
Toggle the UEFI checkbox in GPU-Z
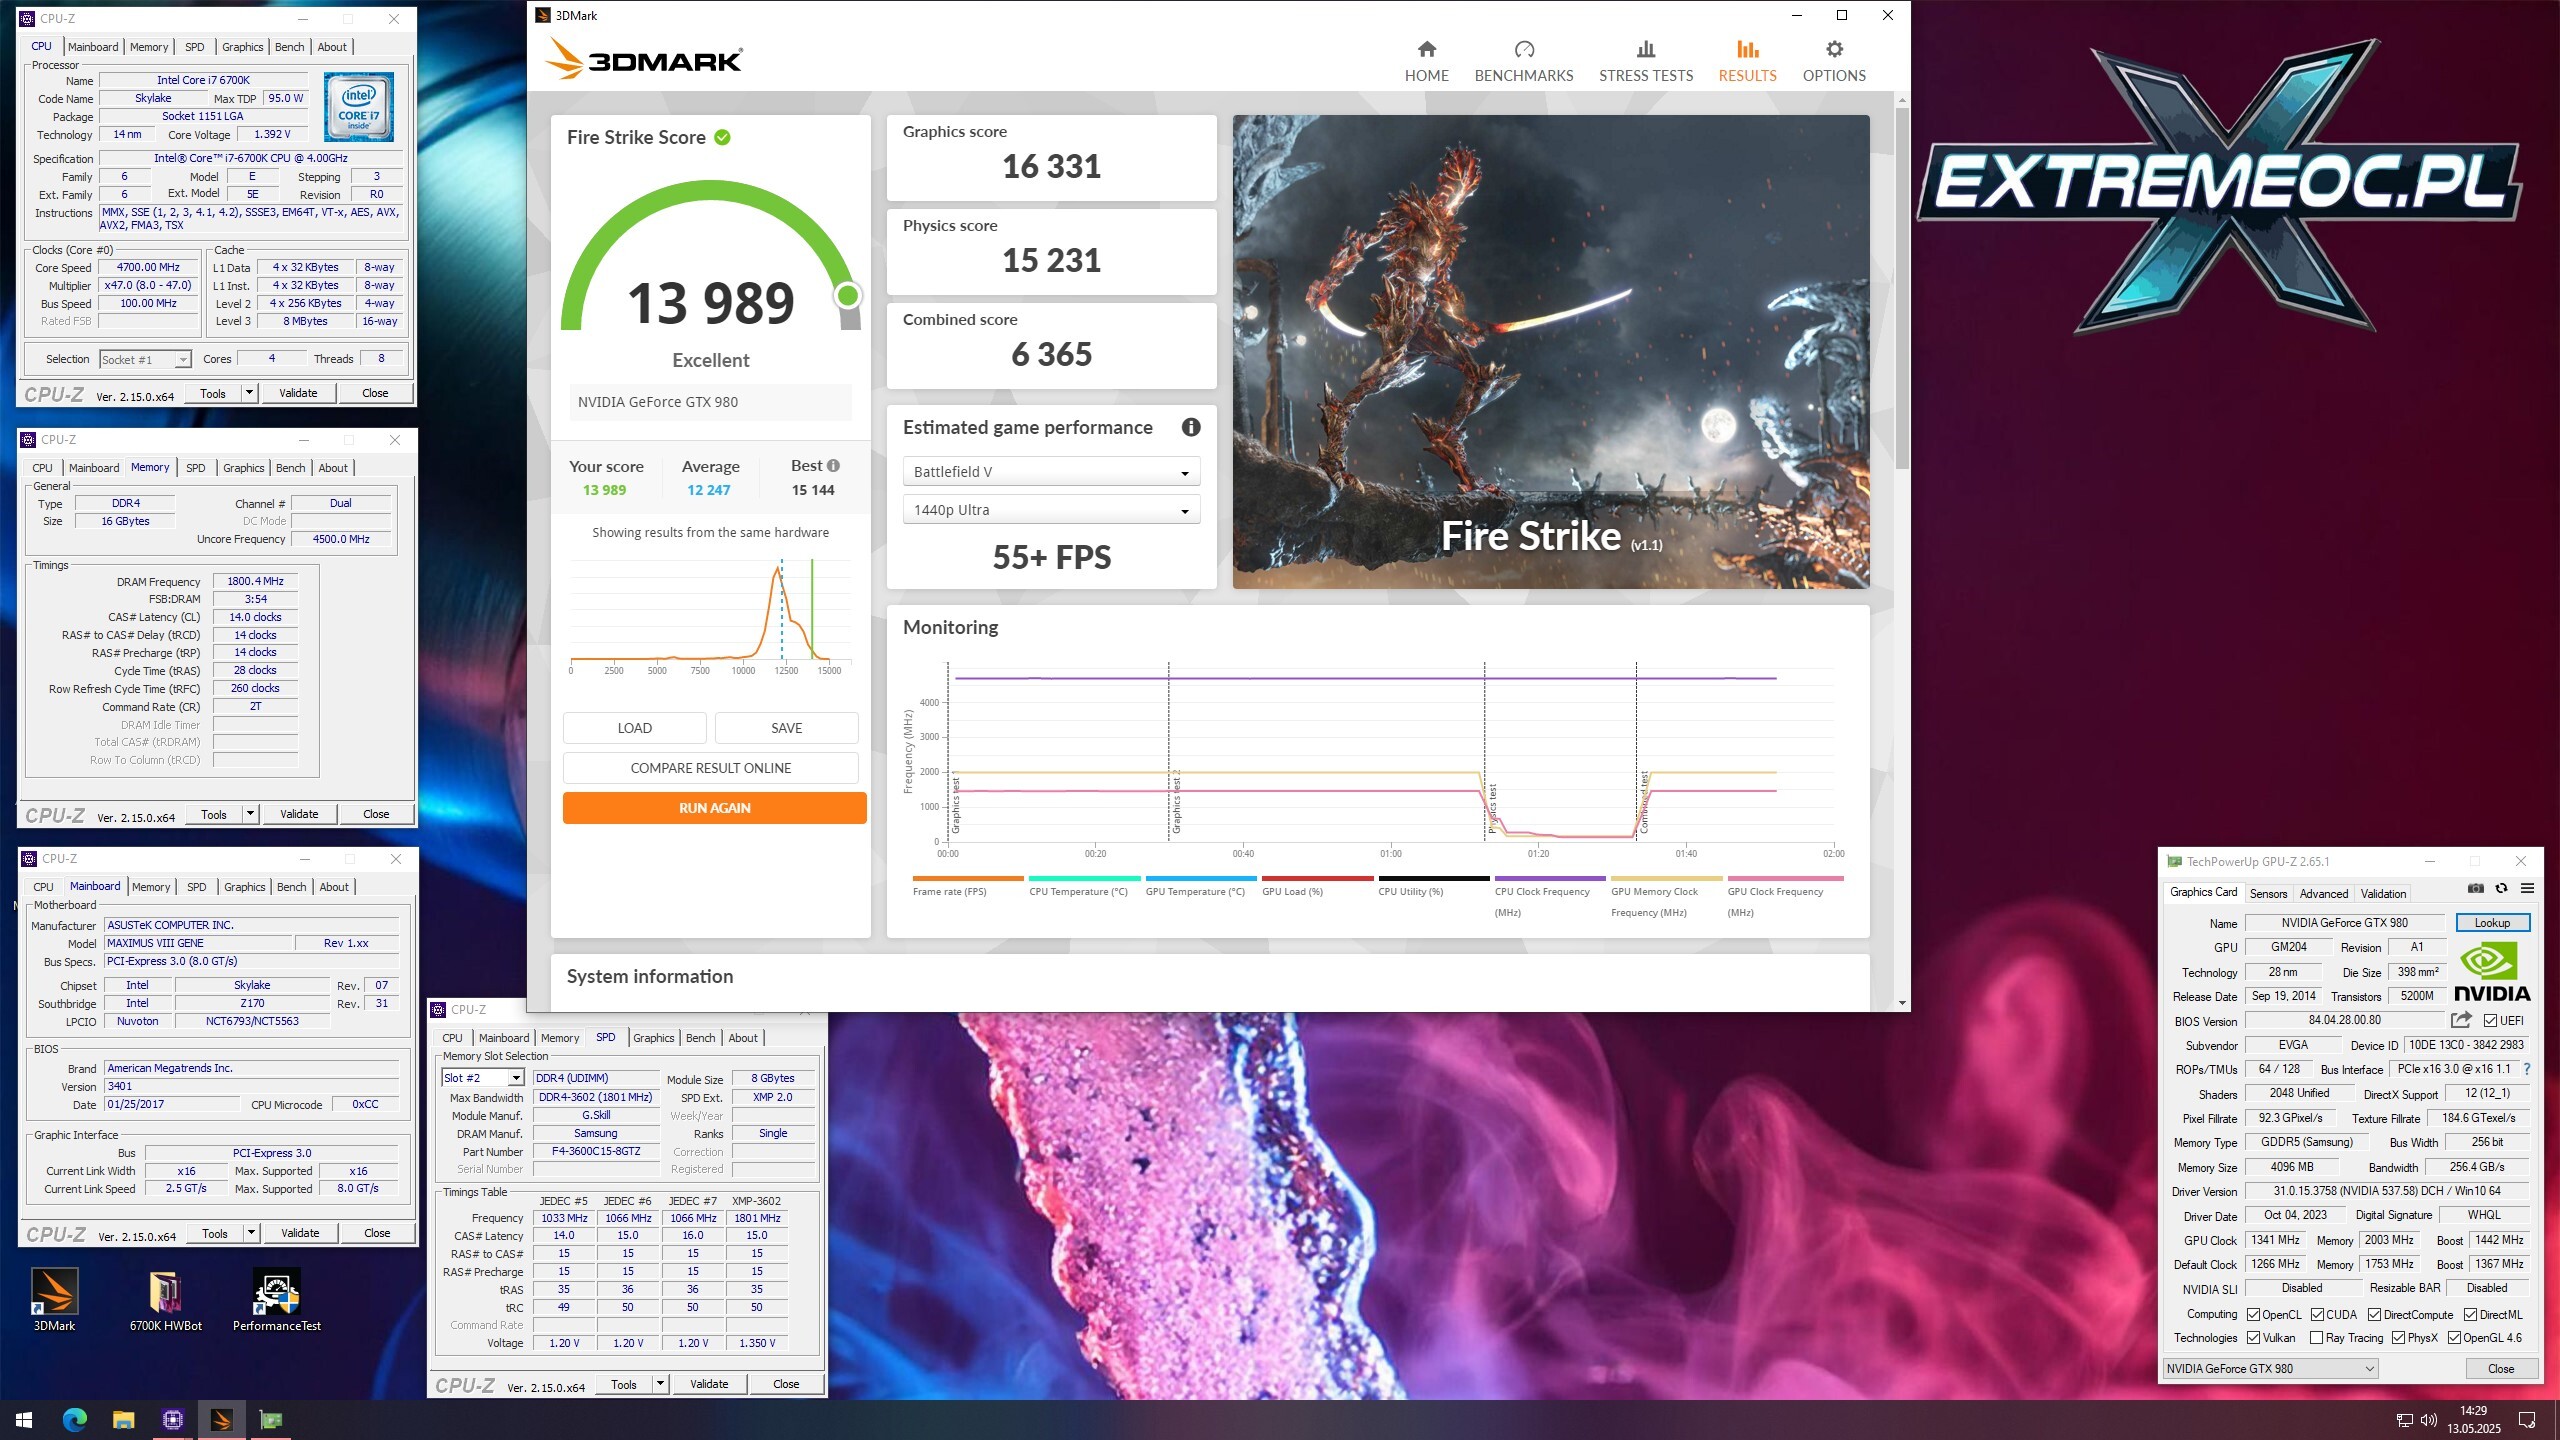point(2490,1021)
